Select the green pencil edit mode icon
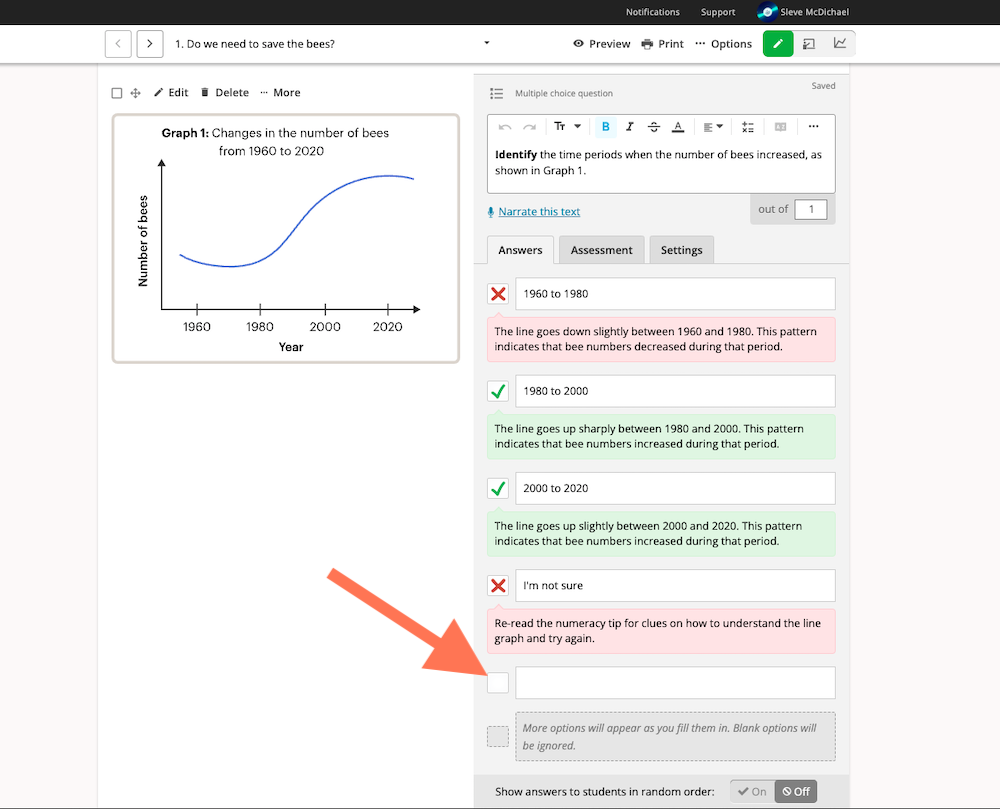1000x809 pixels. pyautogui.click(x=778, y=44)
